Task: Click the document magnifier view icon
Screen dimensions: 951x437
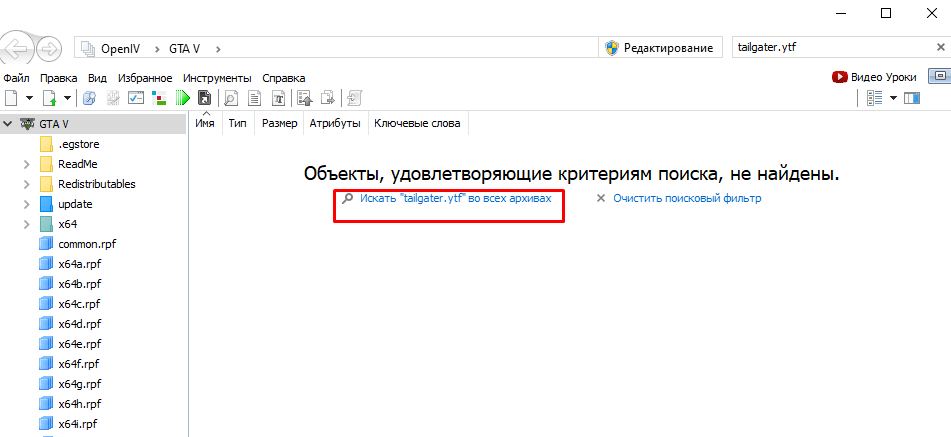Action: click(x=232, y=97)
